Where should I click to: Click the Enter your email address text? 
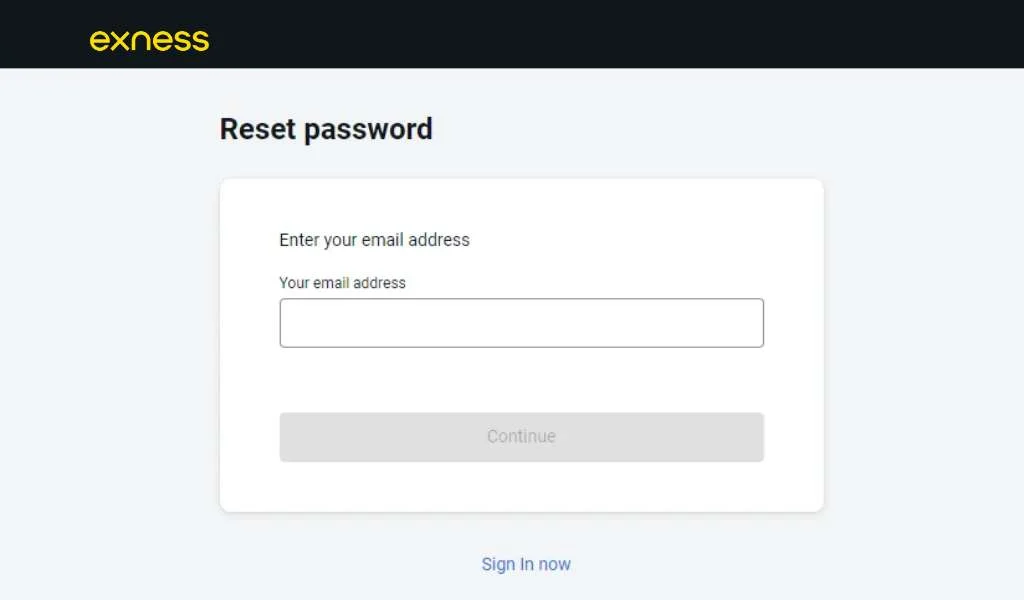(x=374, y=240)
